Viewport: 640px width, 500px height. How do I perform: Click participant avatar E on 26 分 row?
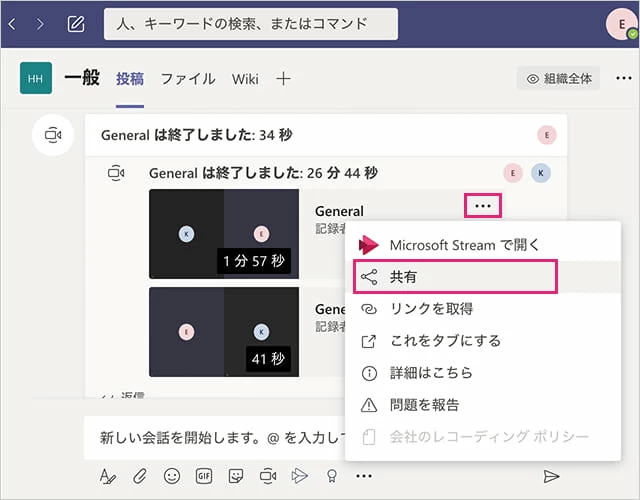pos(513,173)
